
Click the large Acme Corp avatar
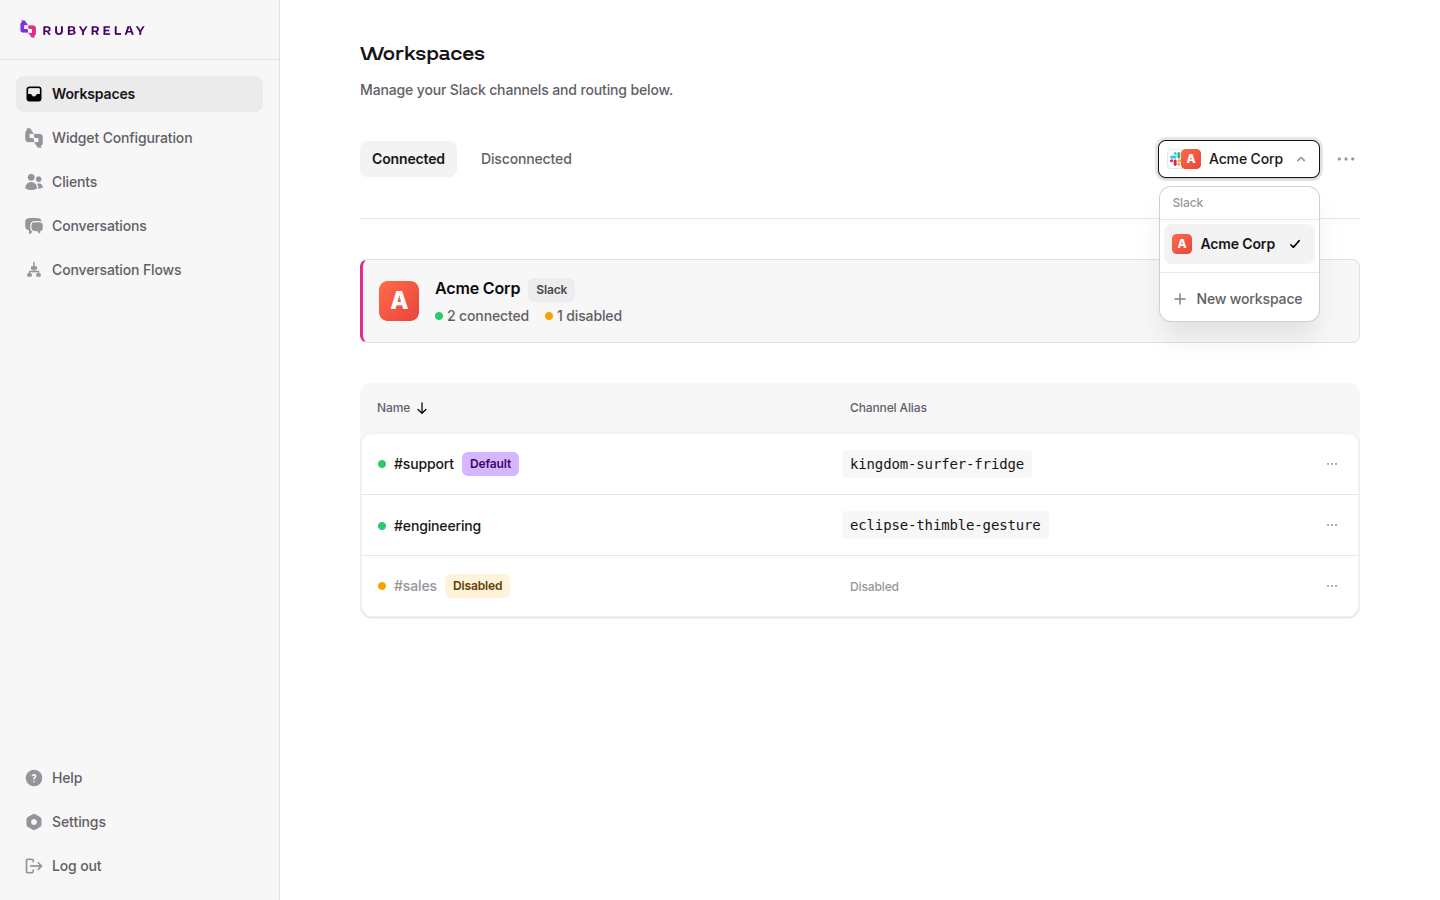click(399, 301)
